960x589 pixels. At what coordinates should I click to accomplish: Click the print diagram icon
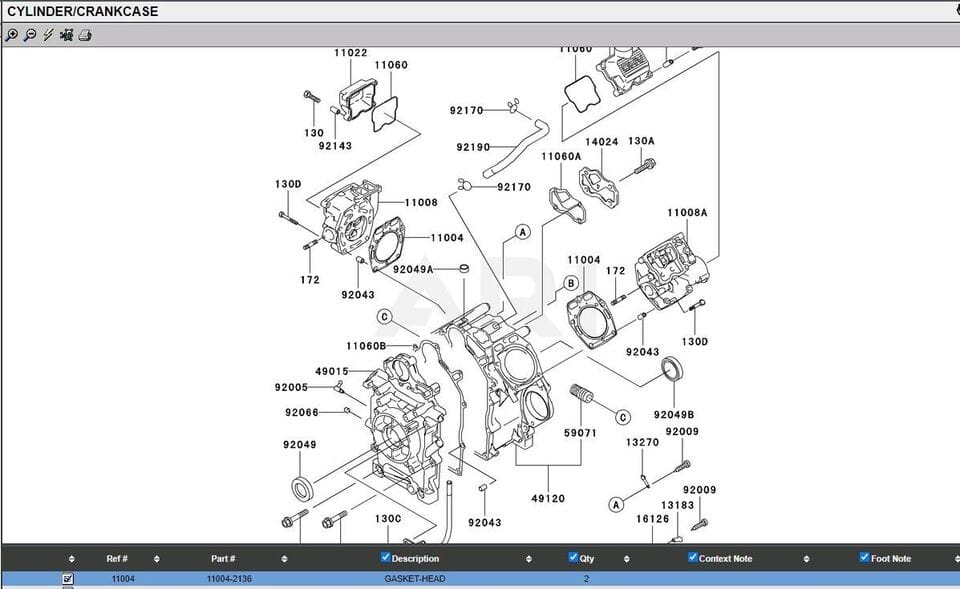click(x=84, y=35)
